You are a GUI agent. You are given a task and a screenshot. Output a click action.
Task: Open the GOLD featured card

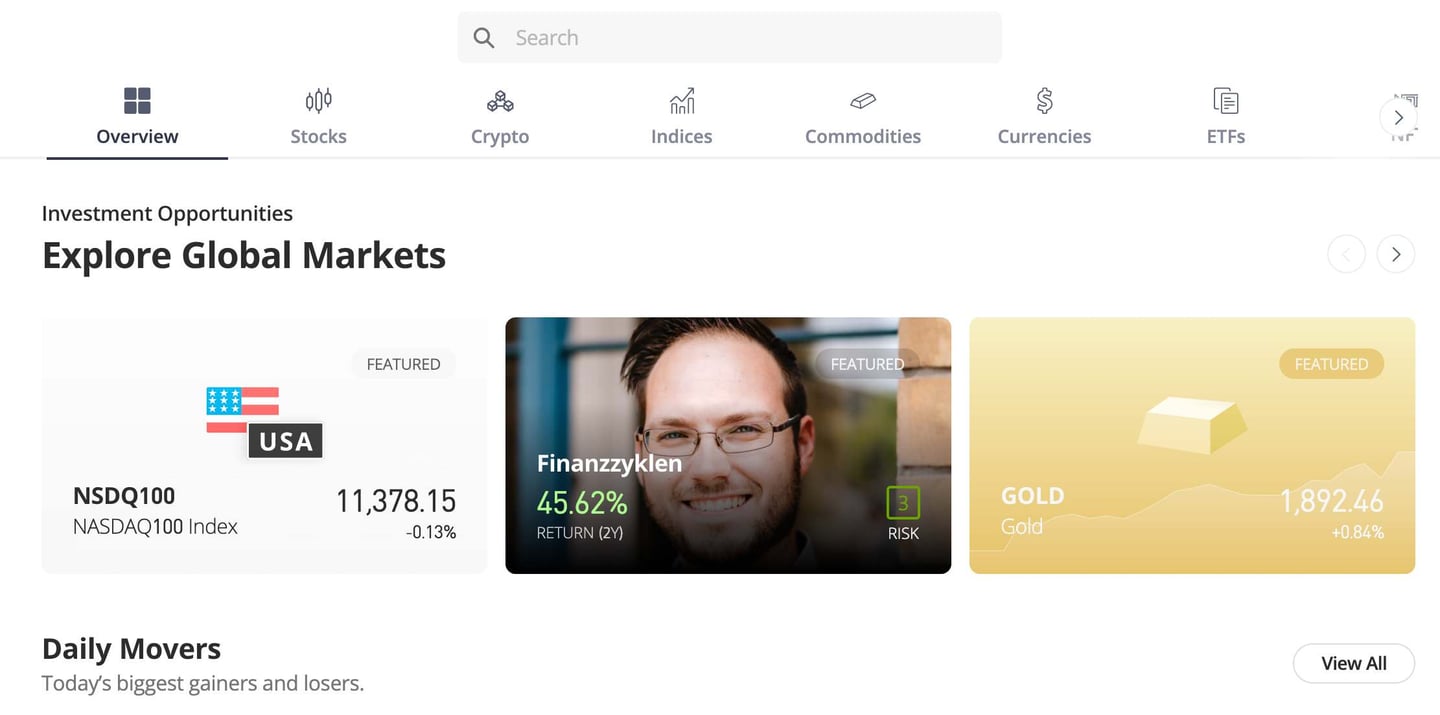point(1192,445)
